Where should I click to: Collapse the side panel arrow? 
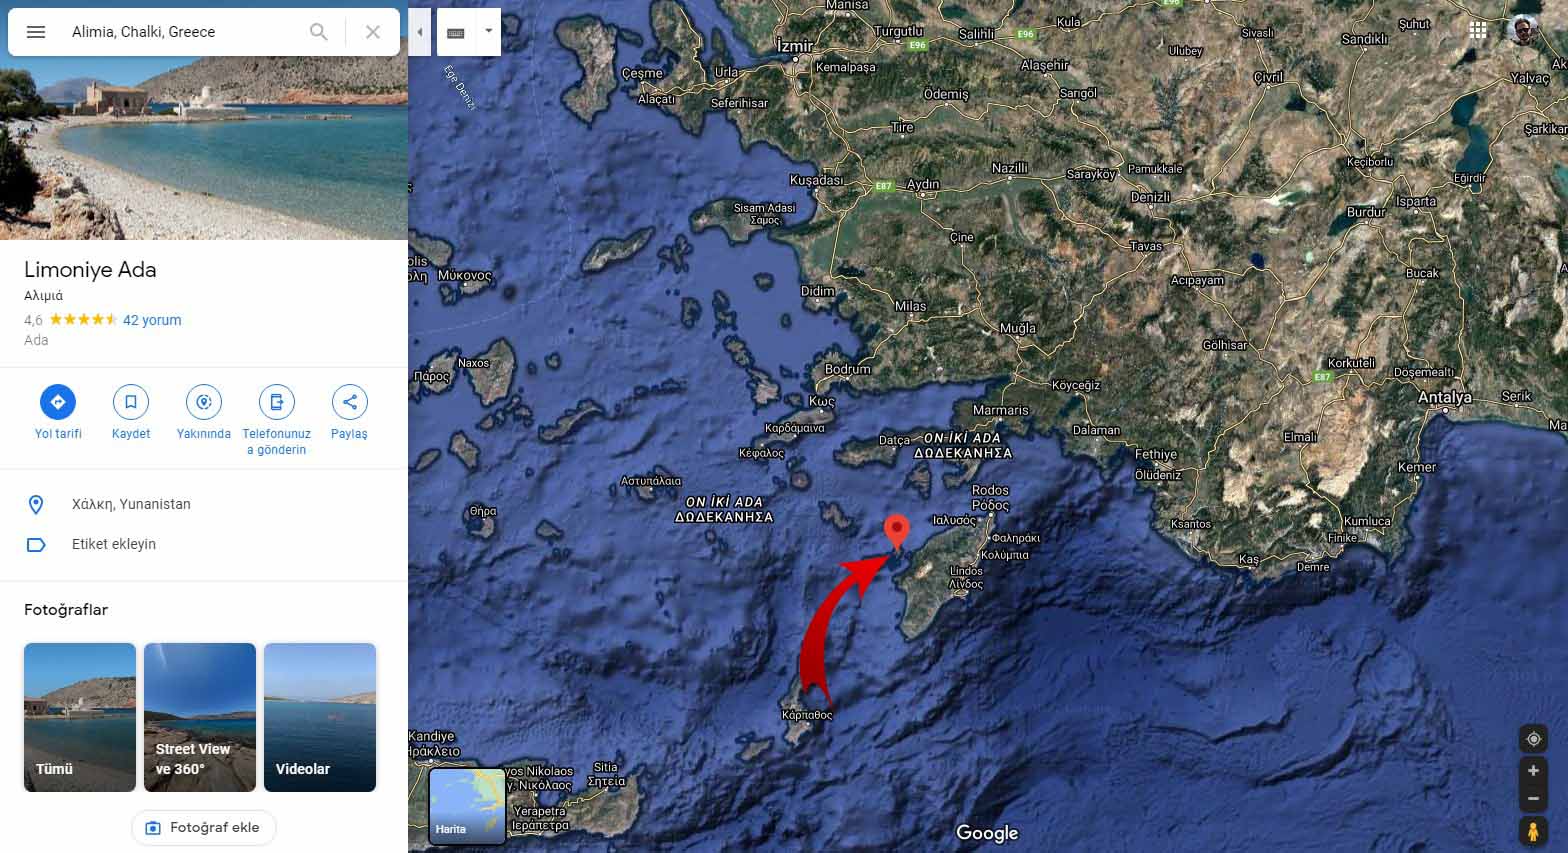click(x=420, y=32)
